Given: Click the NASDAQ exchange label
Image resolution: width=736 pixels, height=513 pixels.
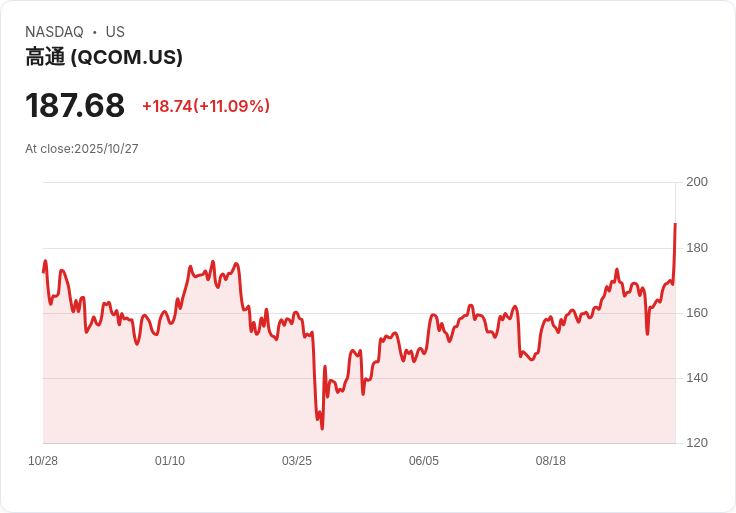Looking at the screenshot, I should click(x=54, y=32).
